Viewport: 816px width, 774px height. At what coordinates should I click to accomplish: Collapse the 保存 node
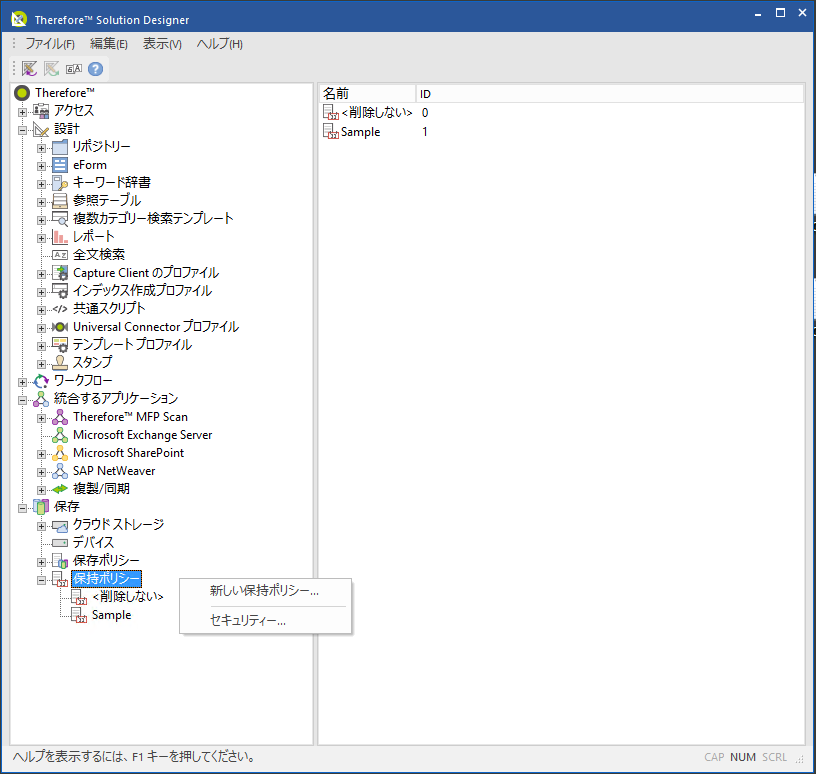tap(22, 508)
